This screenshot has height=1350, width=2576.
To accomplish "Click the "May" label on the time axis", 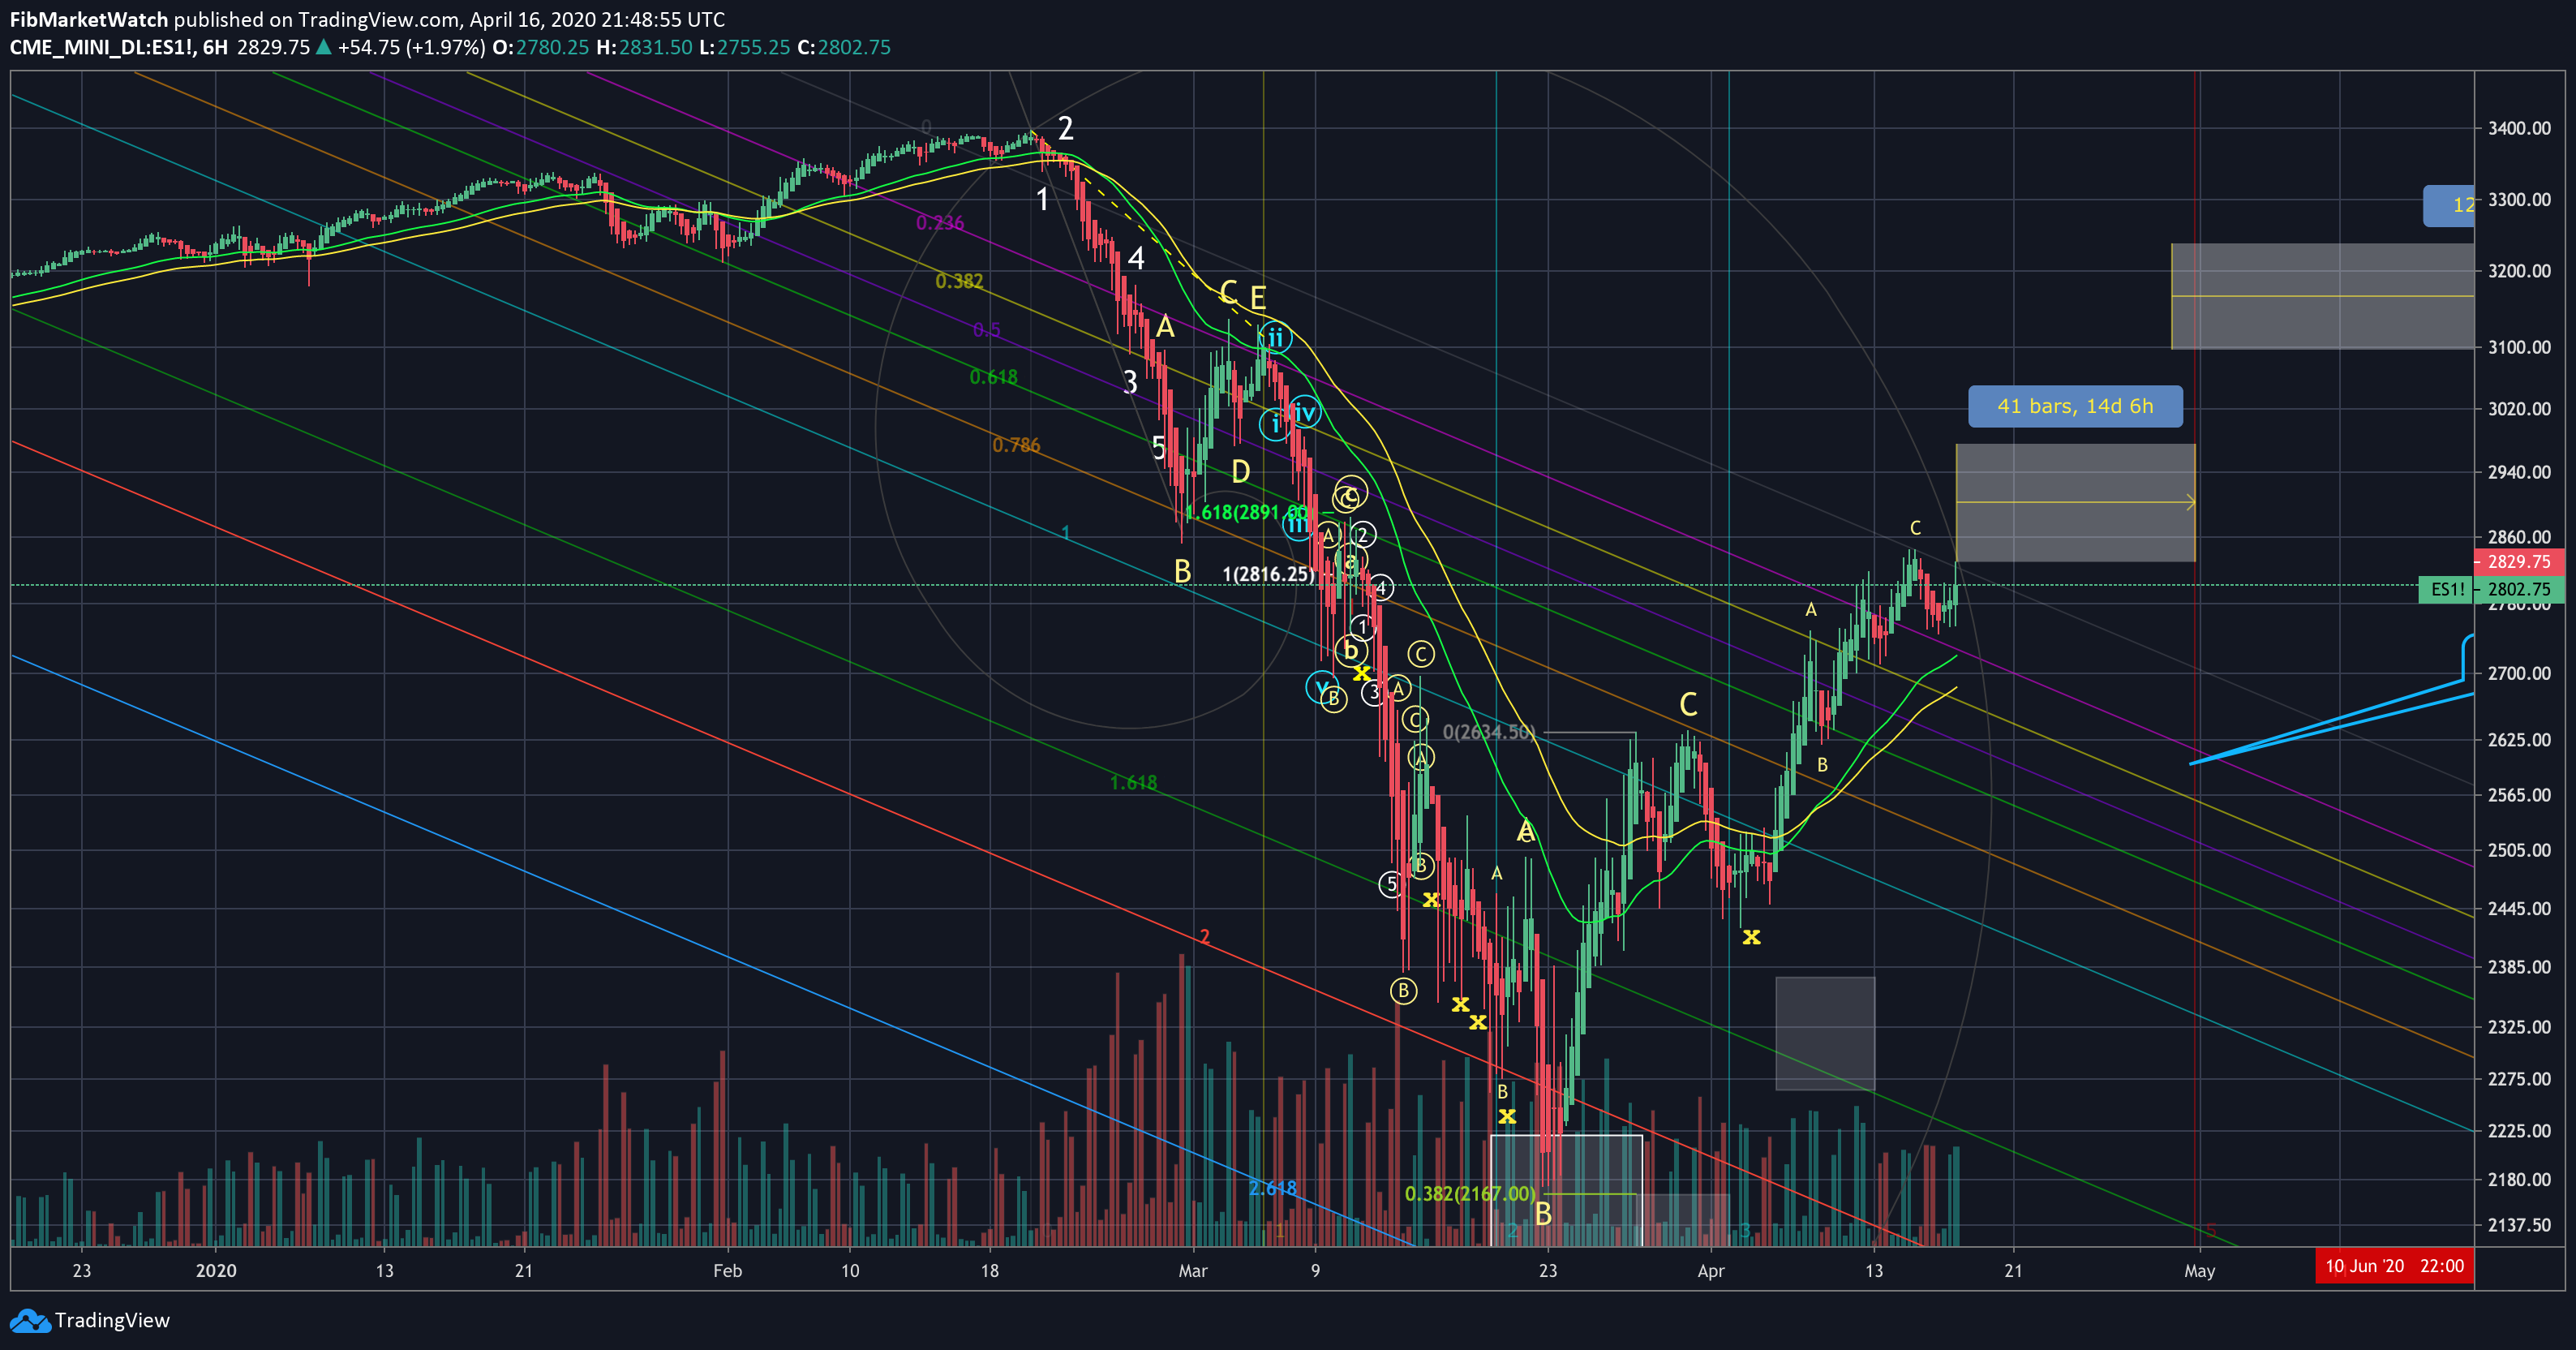I will (2199, 1271).
